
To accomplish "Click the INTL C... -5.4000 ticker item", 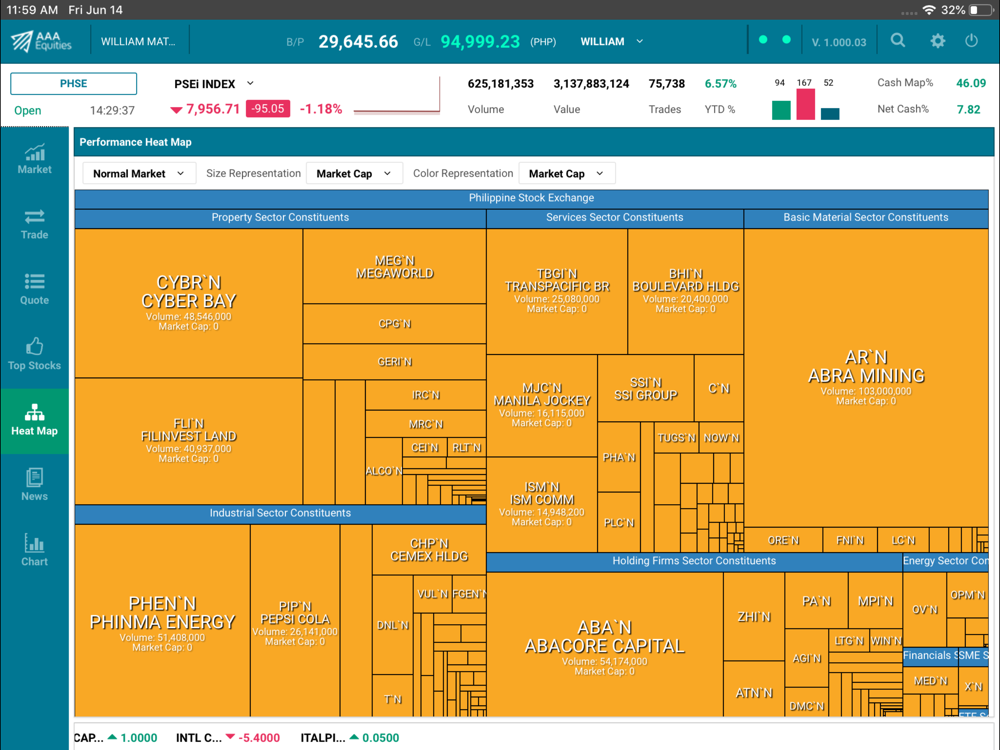I will click(x=228, y=738).
